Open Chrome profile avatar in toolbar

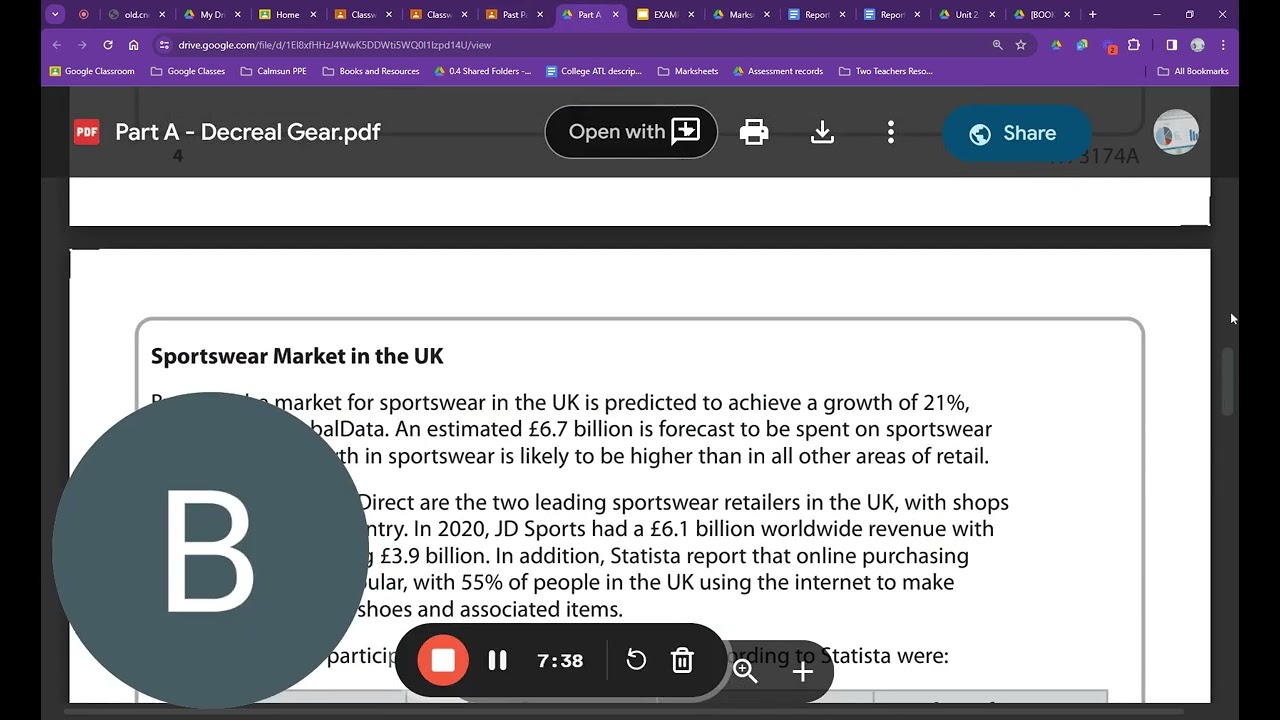pos(1198,45)
